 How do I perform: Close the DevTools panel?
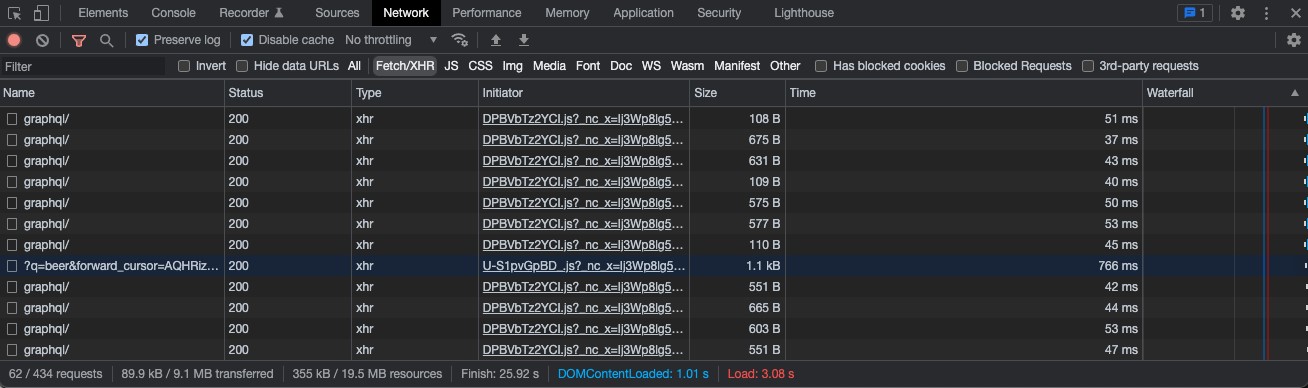[x=1293, y=13]
